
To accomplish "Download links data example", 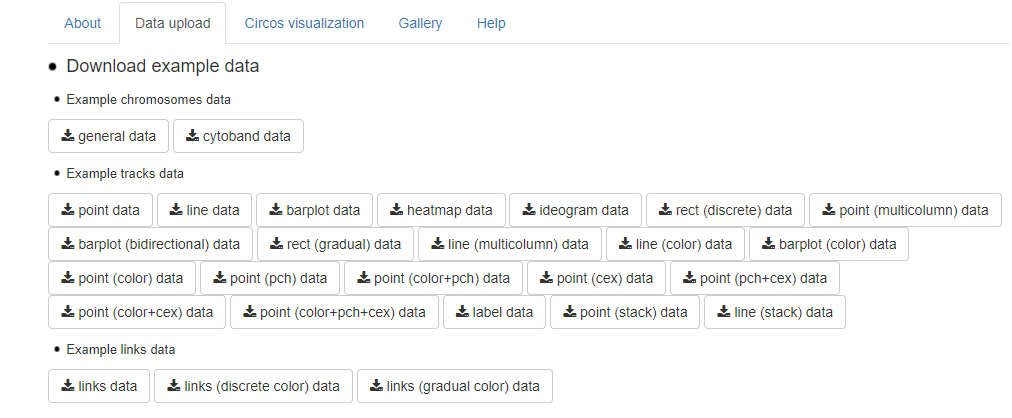I will tap(99, 386).
